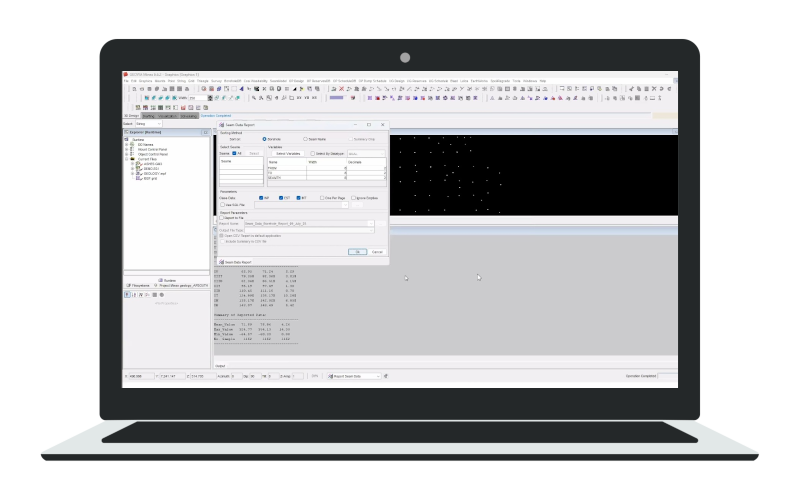Click the first icon of the top toolbar row

point(135,89)
